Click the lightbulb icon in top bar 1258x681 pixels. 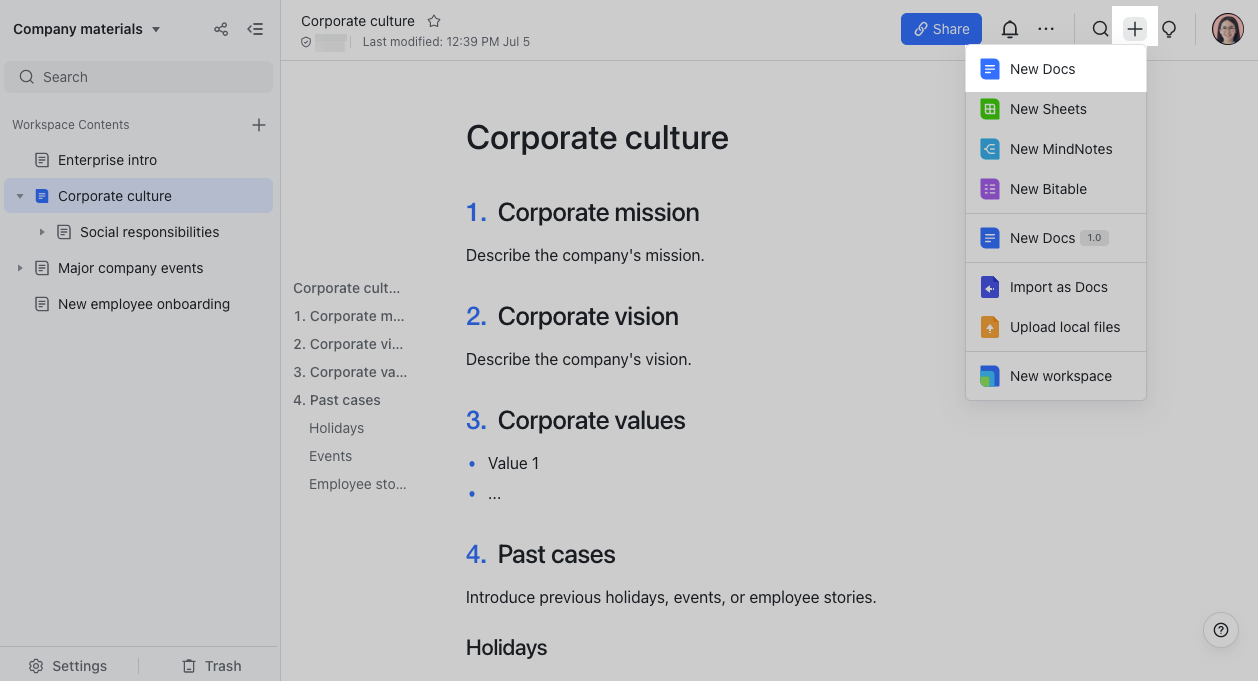click(1168, 29)
